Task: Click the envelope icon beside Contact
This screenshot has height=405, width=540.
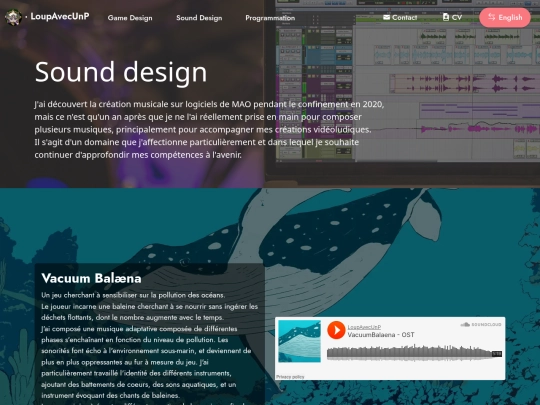Action: [386, 17]
